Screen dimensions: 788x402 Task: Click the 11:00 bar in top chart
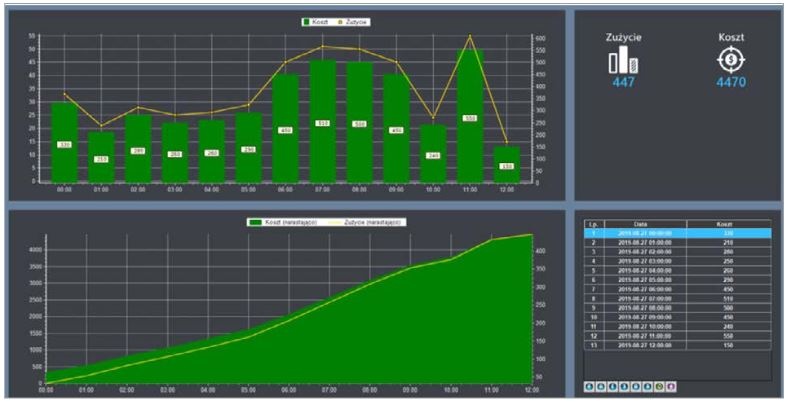[470, 116]
